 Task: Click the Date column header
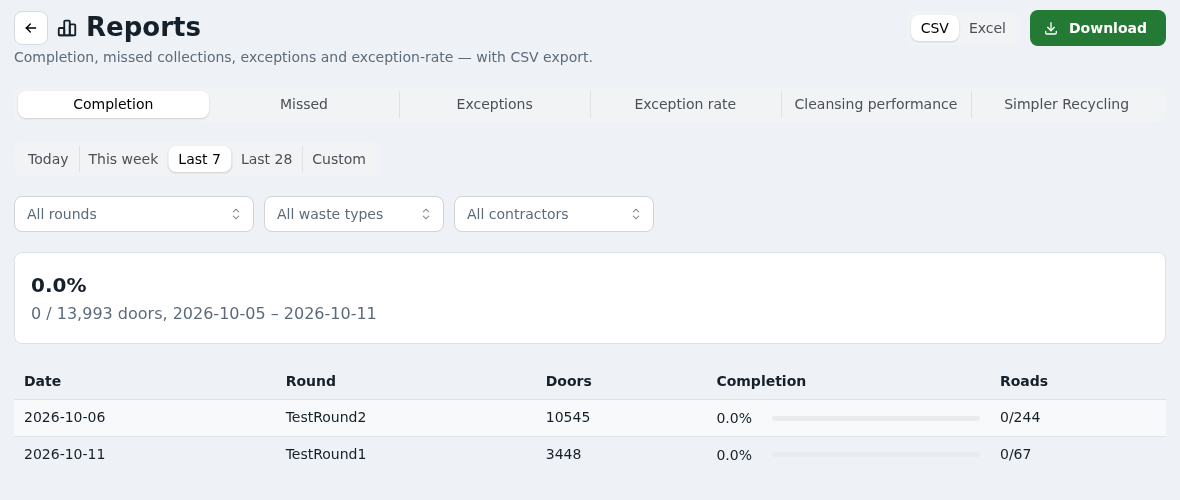click(x=42, y=382)
